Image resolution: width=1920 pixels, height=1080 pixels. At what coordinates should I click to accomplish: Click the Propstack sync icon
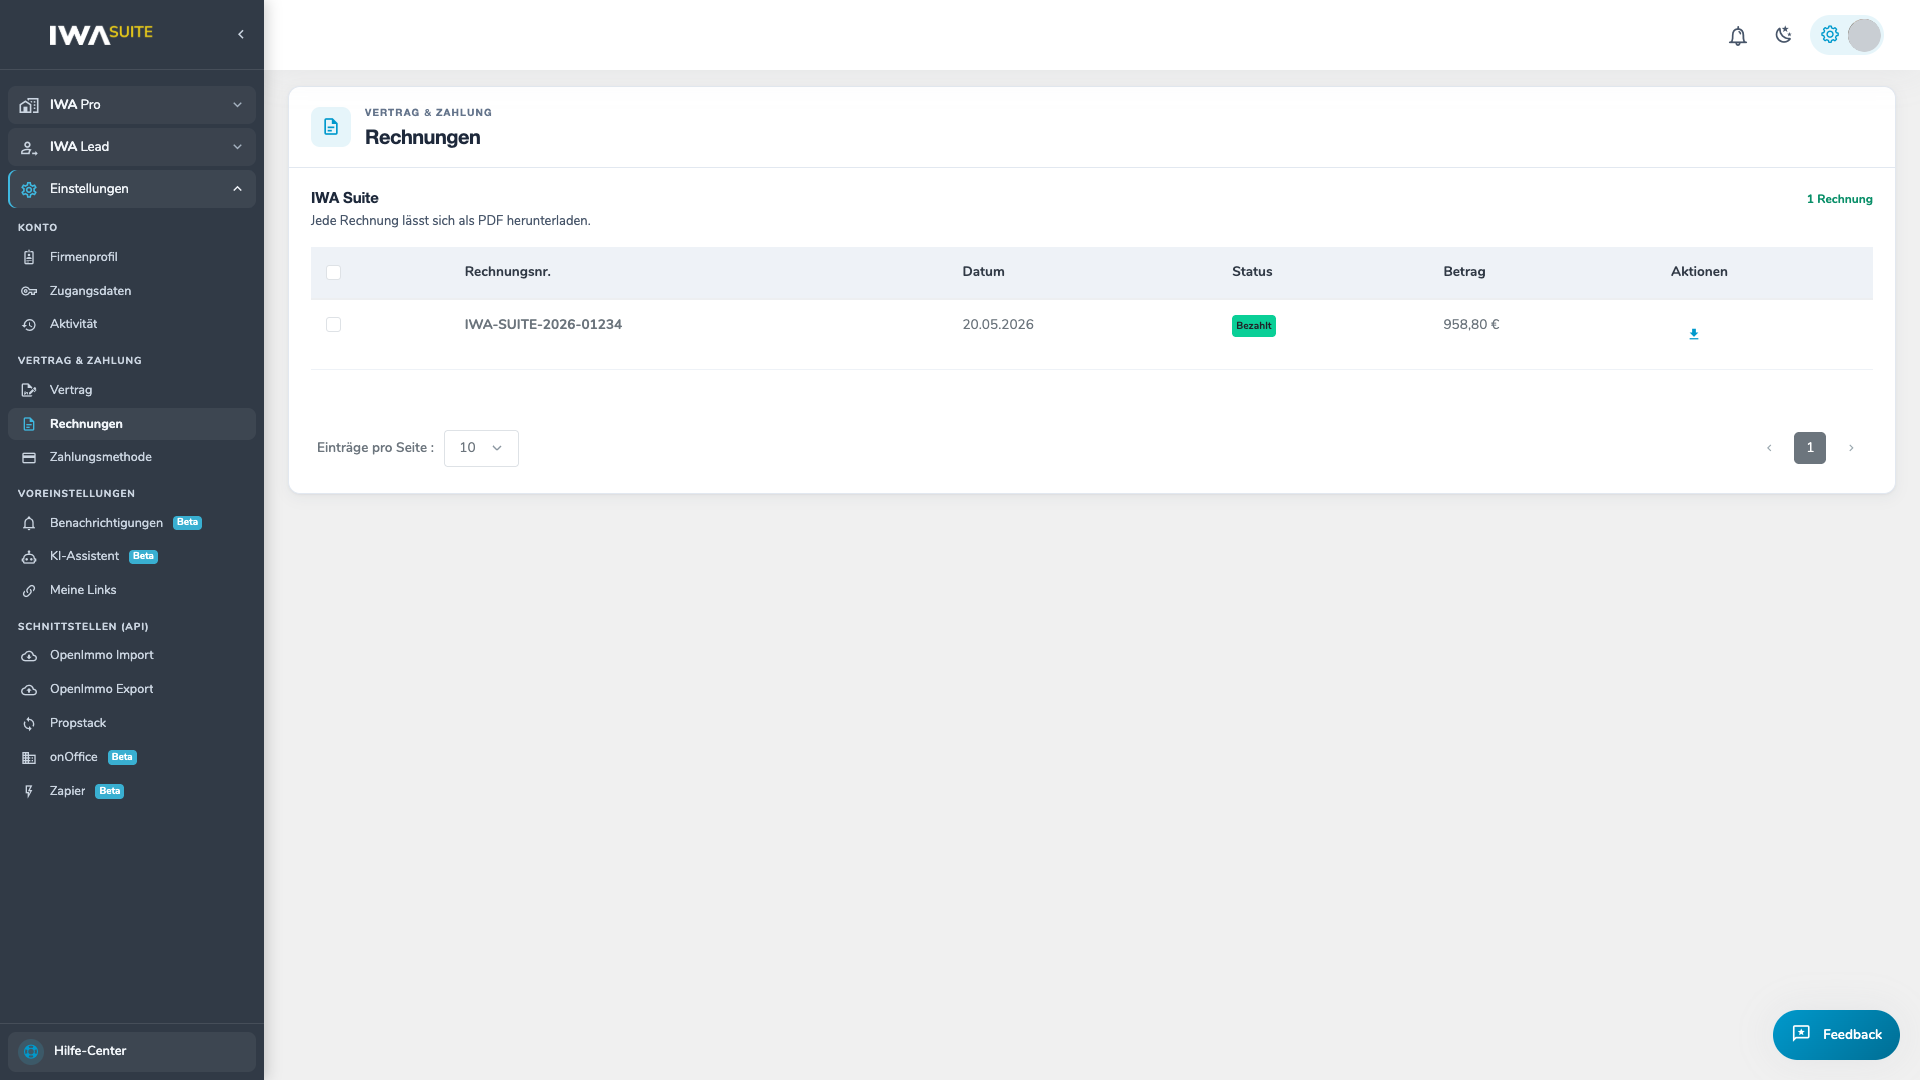pyautogui.click(x=29, y=723)
